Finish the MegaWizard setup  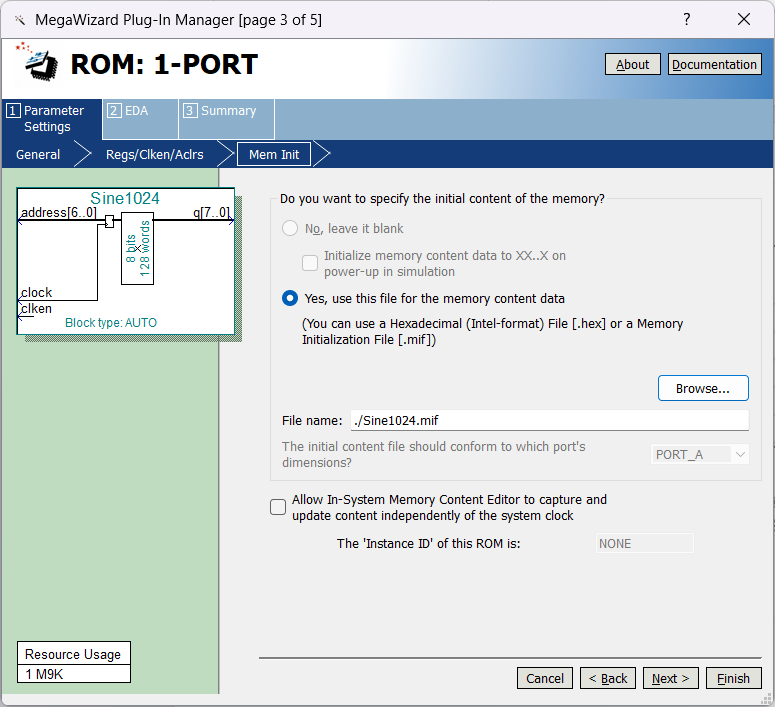(733, 678)
